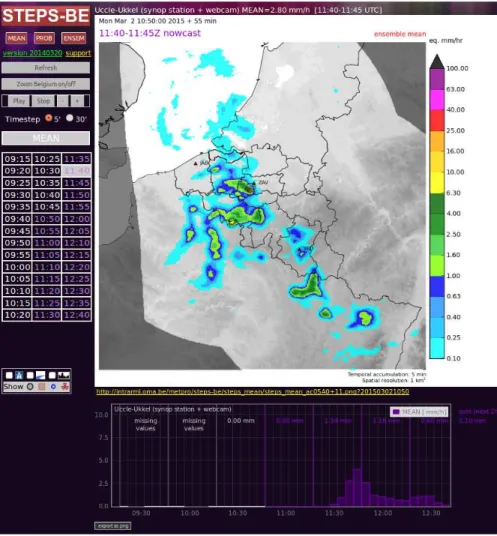This screenshot has height=536, width=497.
Task: Switch to the PROB product tab
Action: [44, 38]
